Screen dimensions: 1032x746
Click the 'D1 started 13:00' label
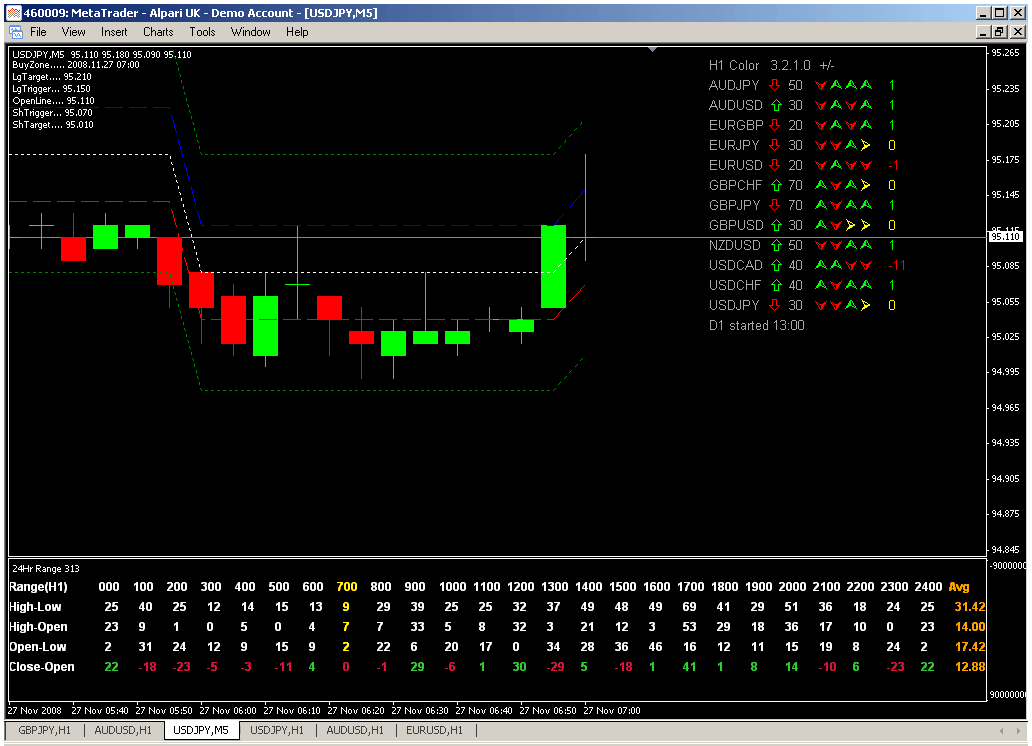pos(756,325)
